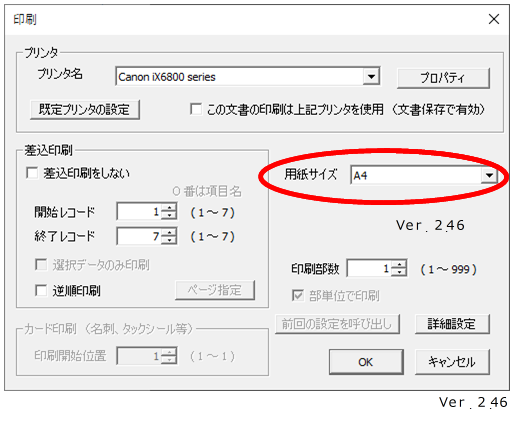The height and width of the screenshot is (422, 522).
Task: Confirm printing with the OK button
Action: pyautogui.click(x=366, y=362)
